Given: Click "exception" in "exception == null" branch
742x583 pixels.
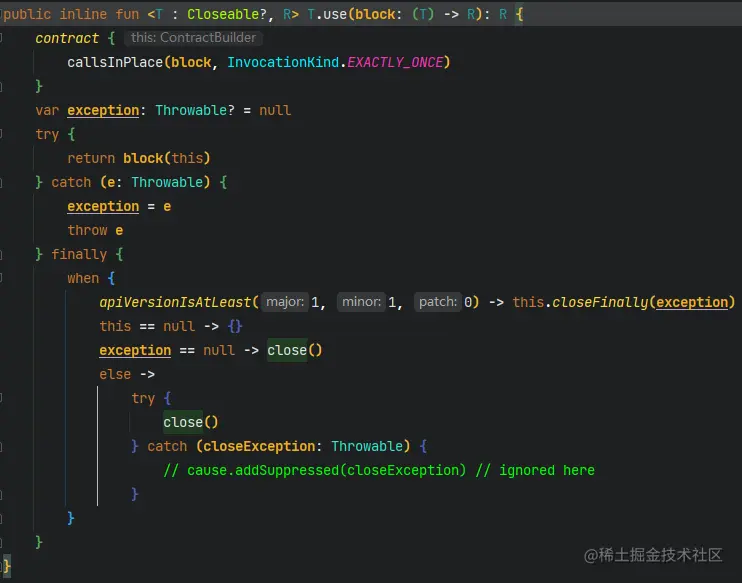Looking at the screenshot, I should [x=135, y=351].
